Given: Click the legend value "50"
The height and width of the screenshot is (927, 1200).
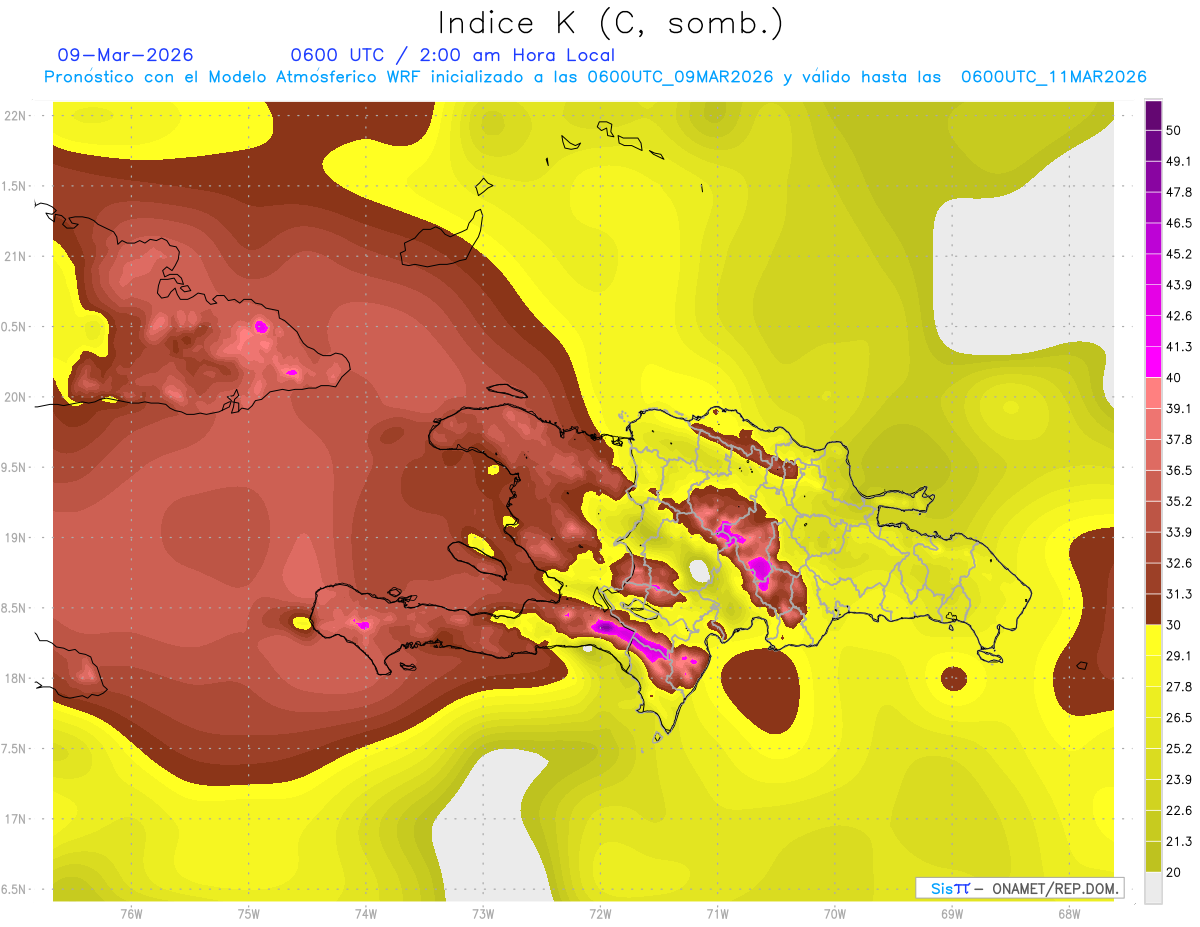Looking at the screenshot, I should tap(1173, 129).
